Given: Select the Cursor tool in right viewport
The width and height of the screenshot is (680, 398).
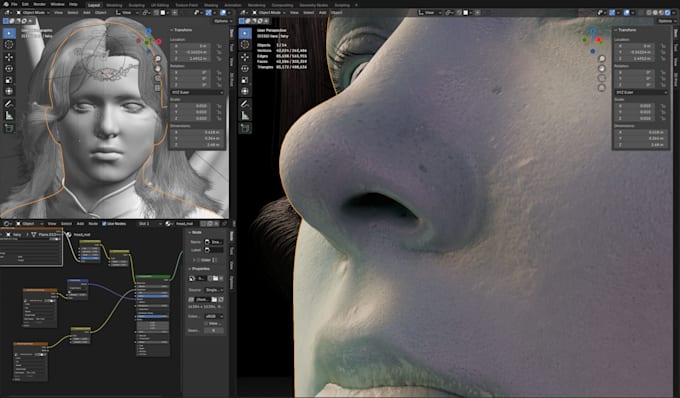Looking at the screenshot, I should 245,45.
